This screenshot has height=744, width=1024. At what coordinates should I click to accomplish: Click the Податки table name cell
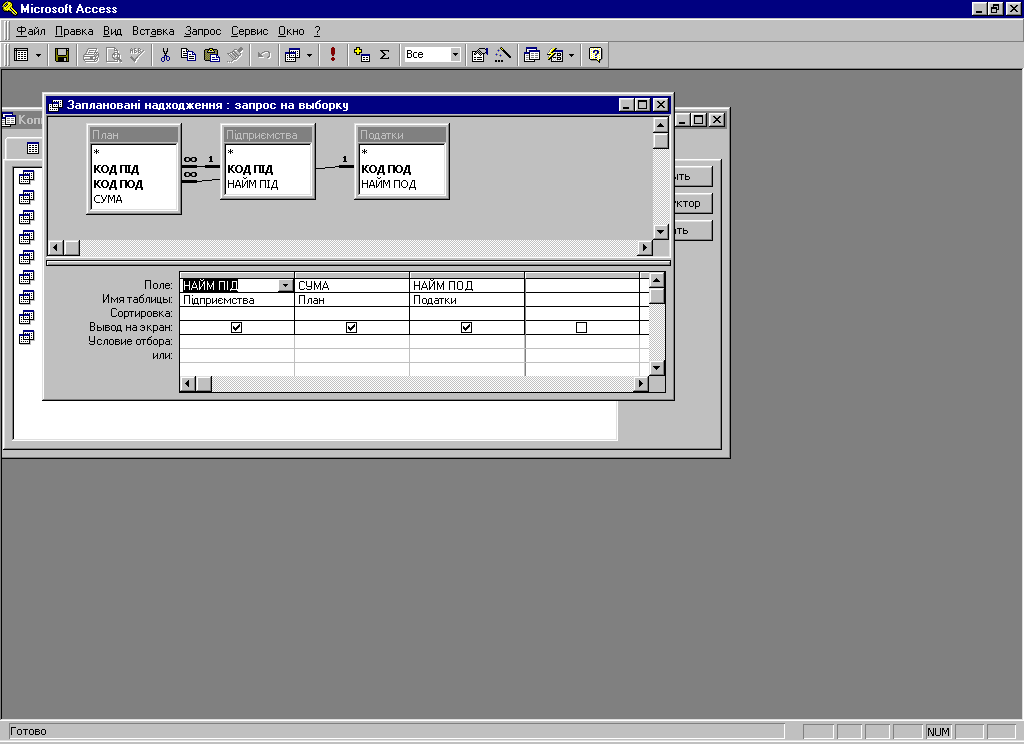(x=467, y=300)
